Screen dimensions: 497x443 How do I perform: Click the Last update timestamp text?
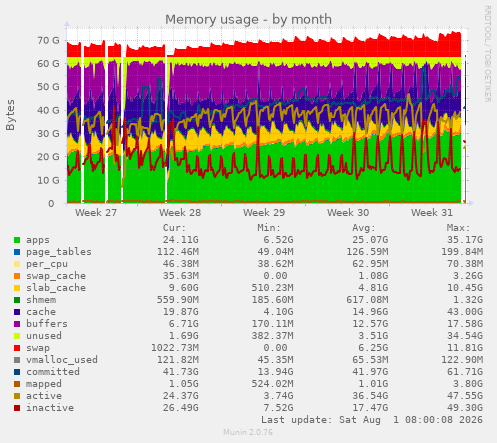[x=372, y=420]
